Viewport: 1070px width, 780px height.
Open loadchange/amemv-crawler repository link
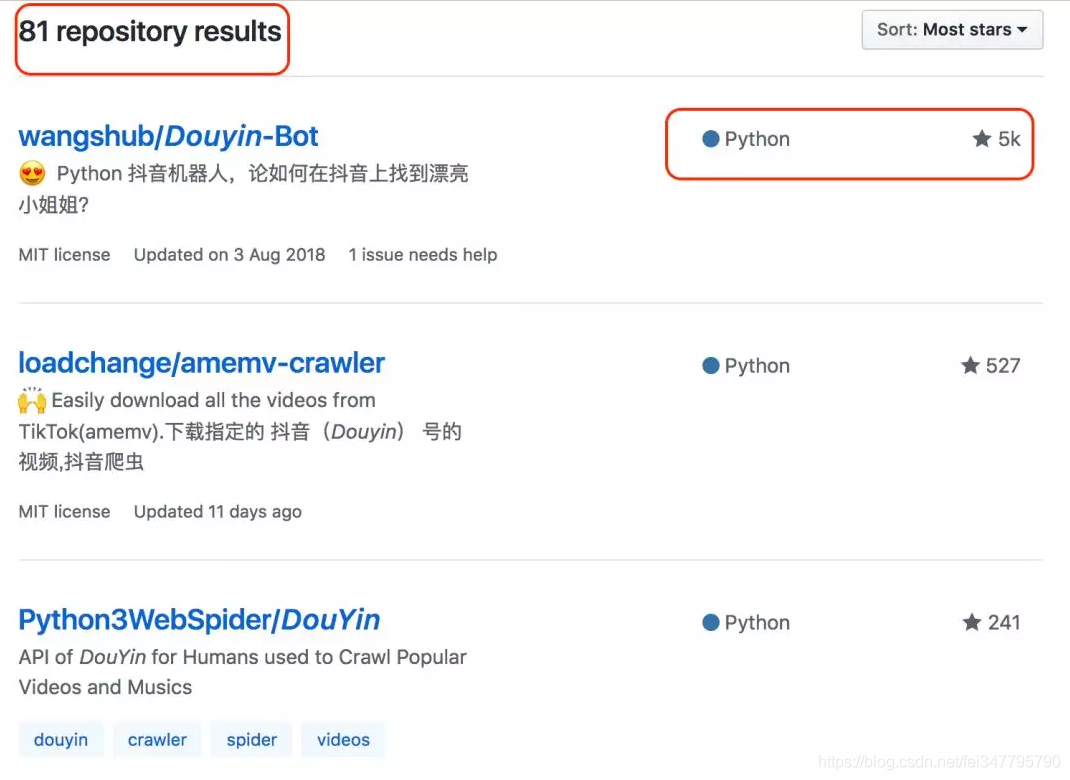(x=201, y=363)
